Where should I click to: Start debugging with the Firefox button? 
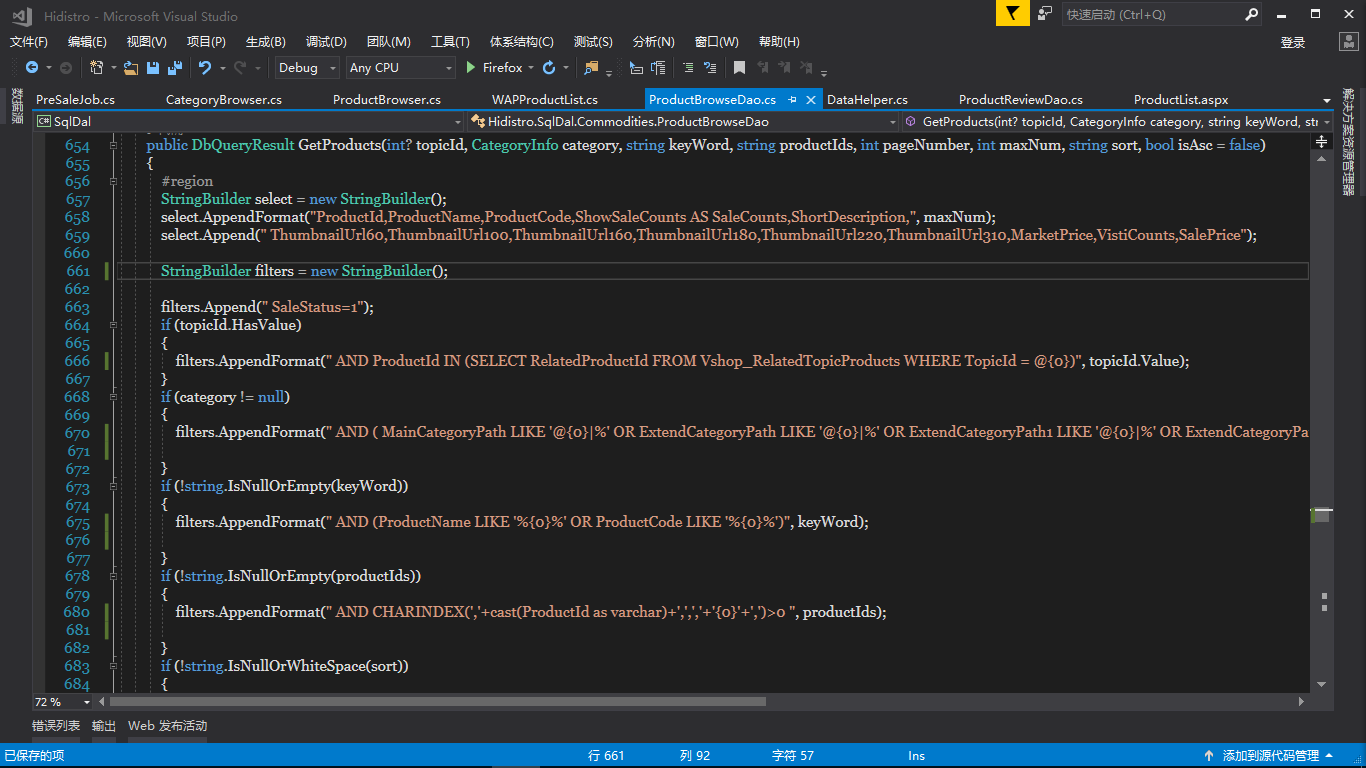click(495, 68)
